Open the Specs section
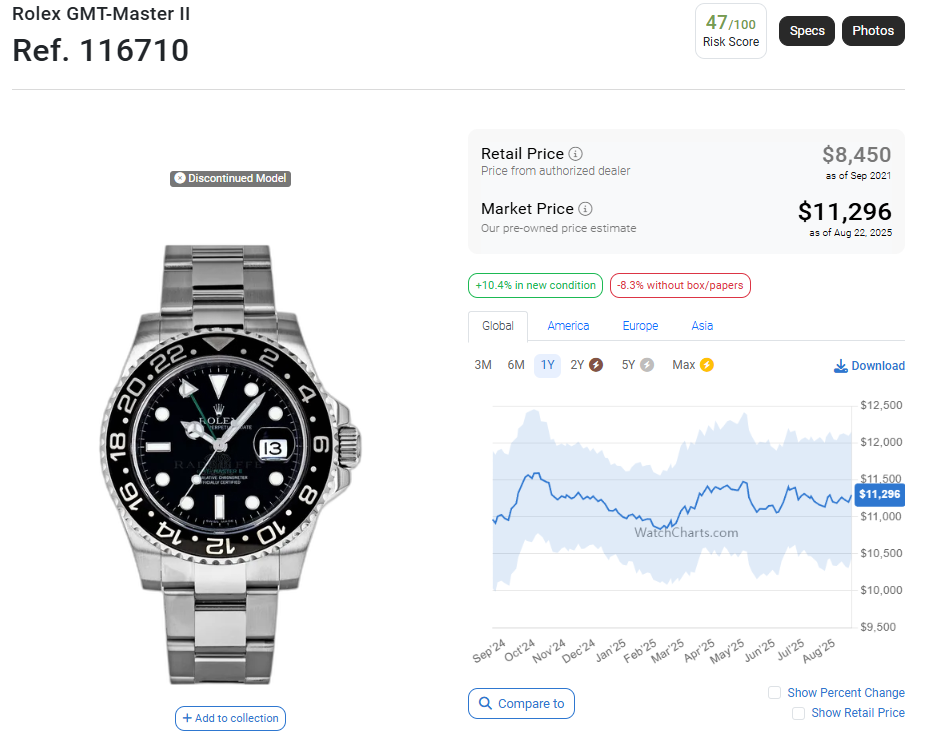 point(807,31)
